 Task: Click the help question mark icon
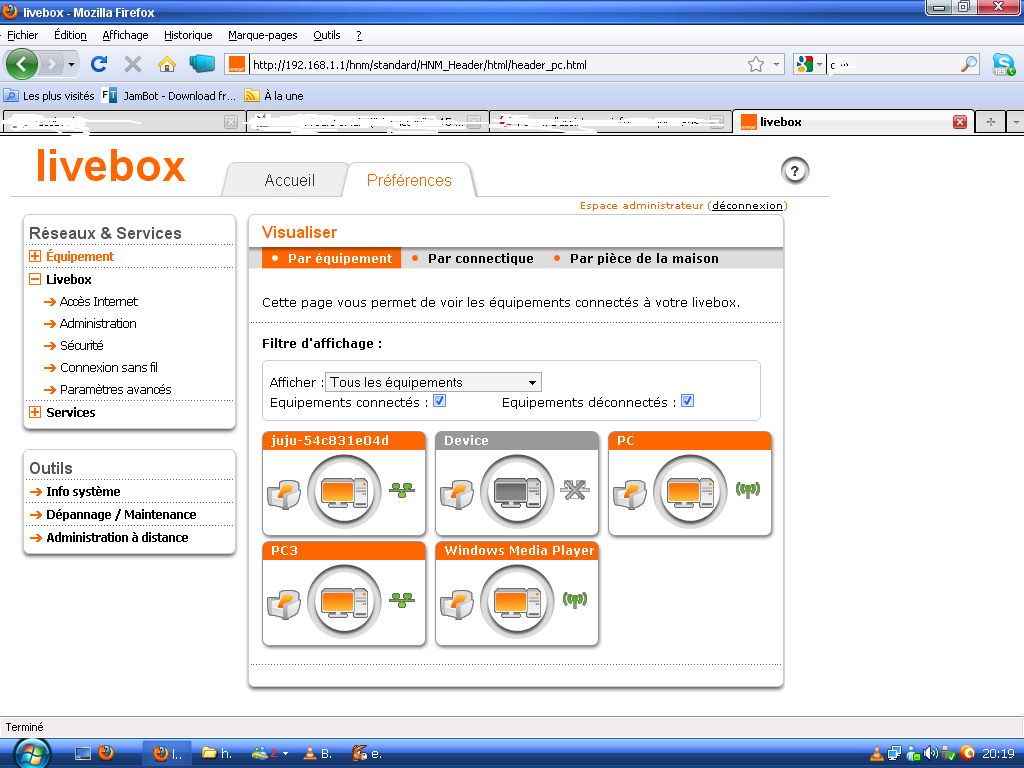pos(795,171)
